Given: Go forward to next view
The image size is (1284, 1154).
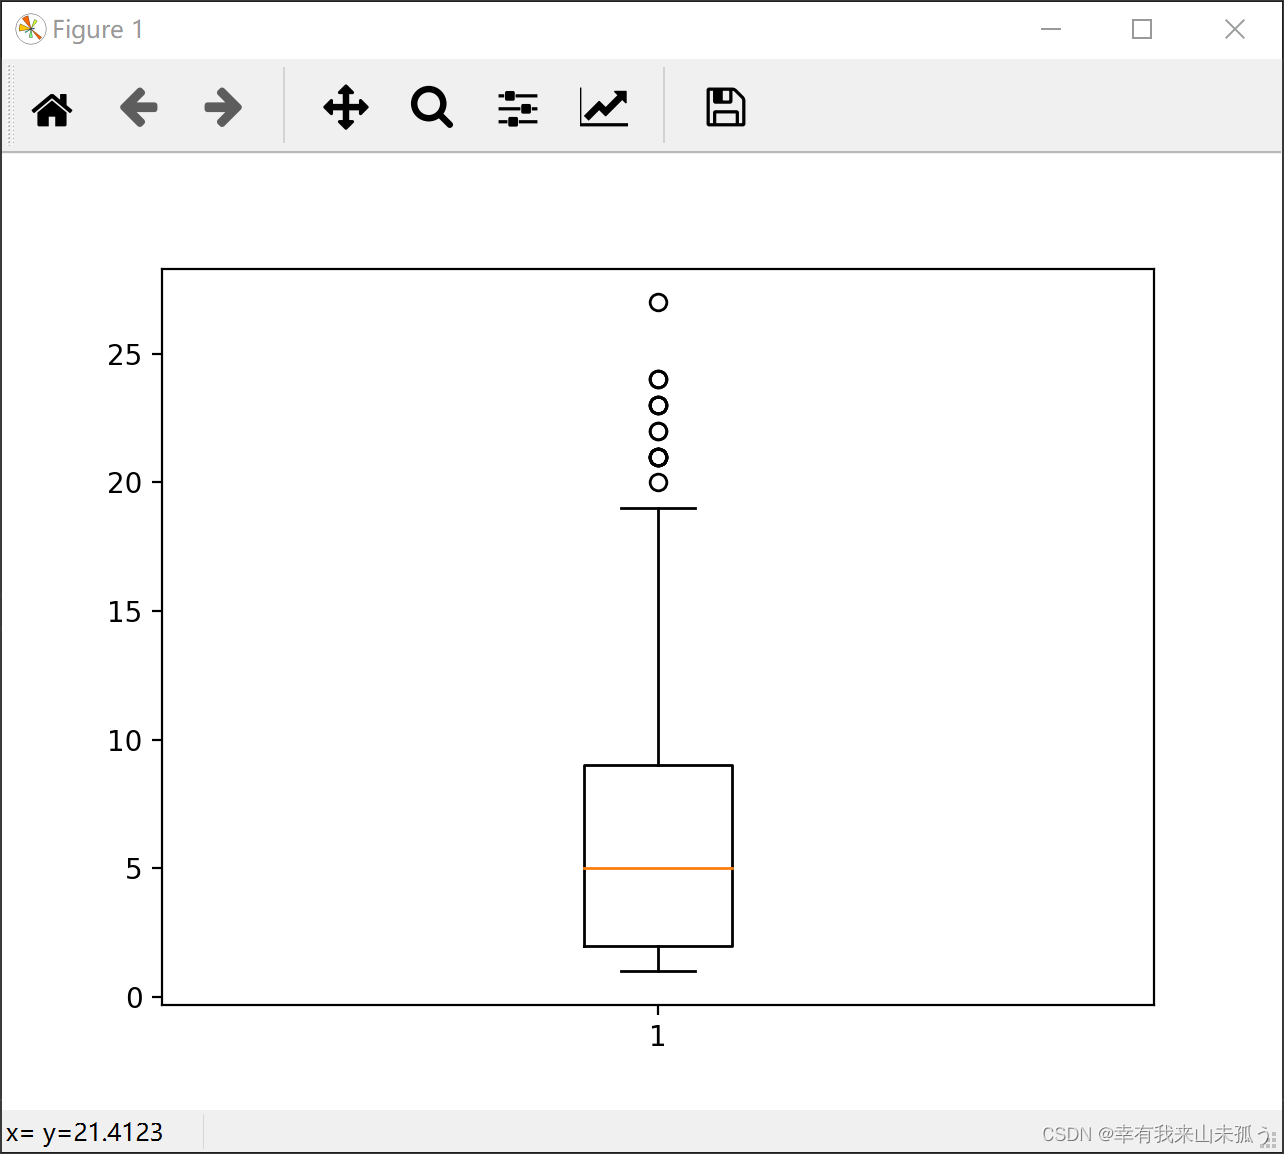Looking at the screenshot, I should tap(223, 107).
